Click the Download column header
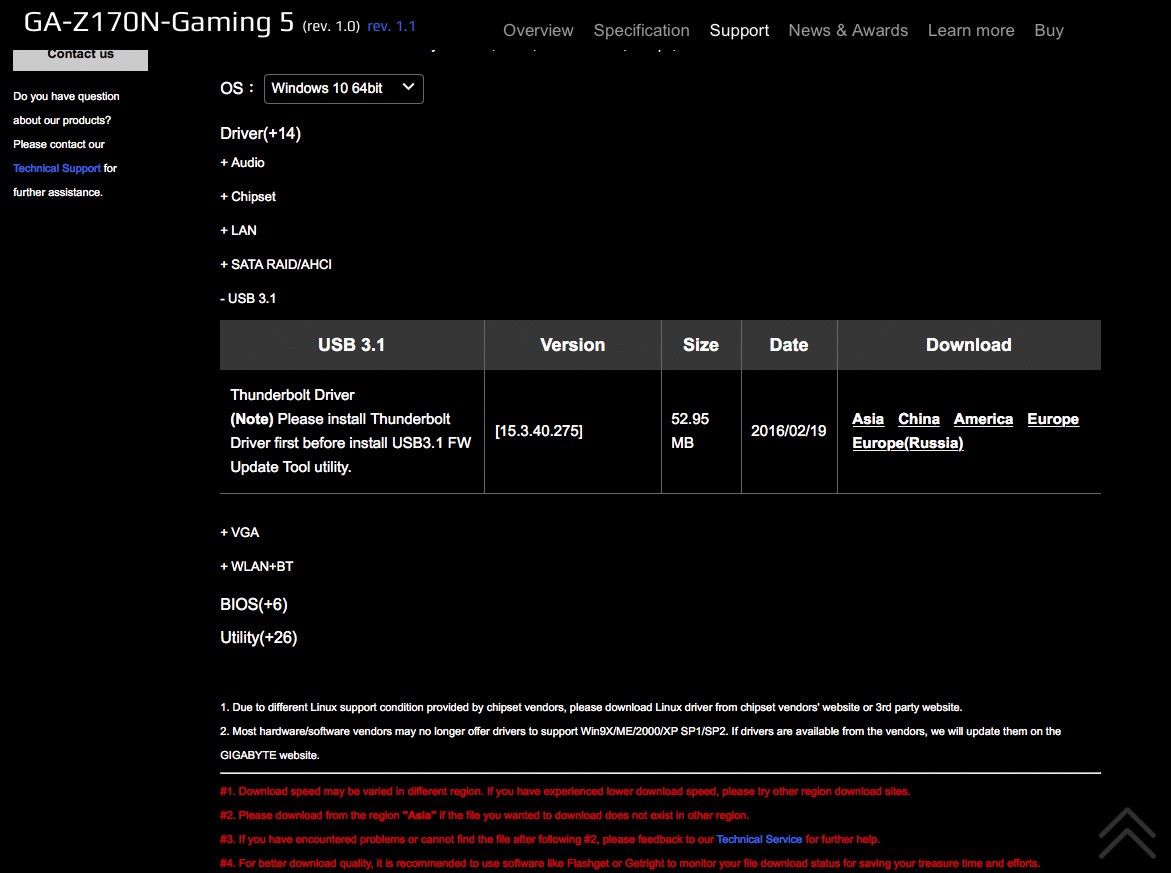The height and width of the screenshot is (873, 1171). pyautogui.click(x=969, y=345)
